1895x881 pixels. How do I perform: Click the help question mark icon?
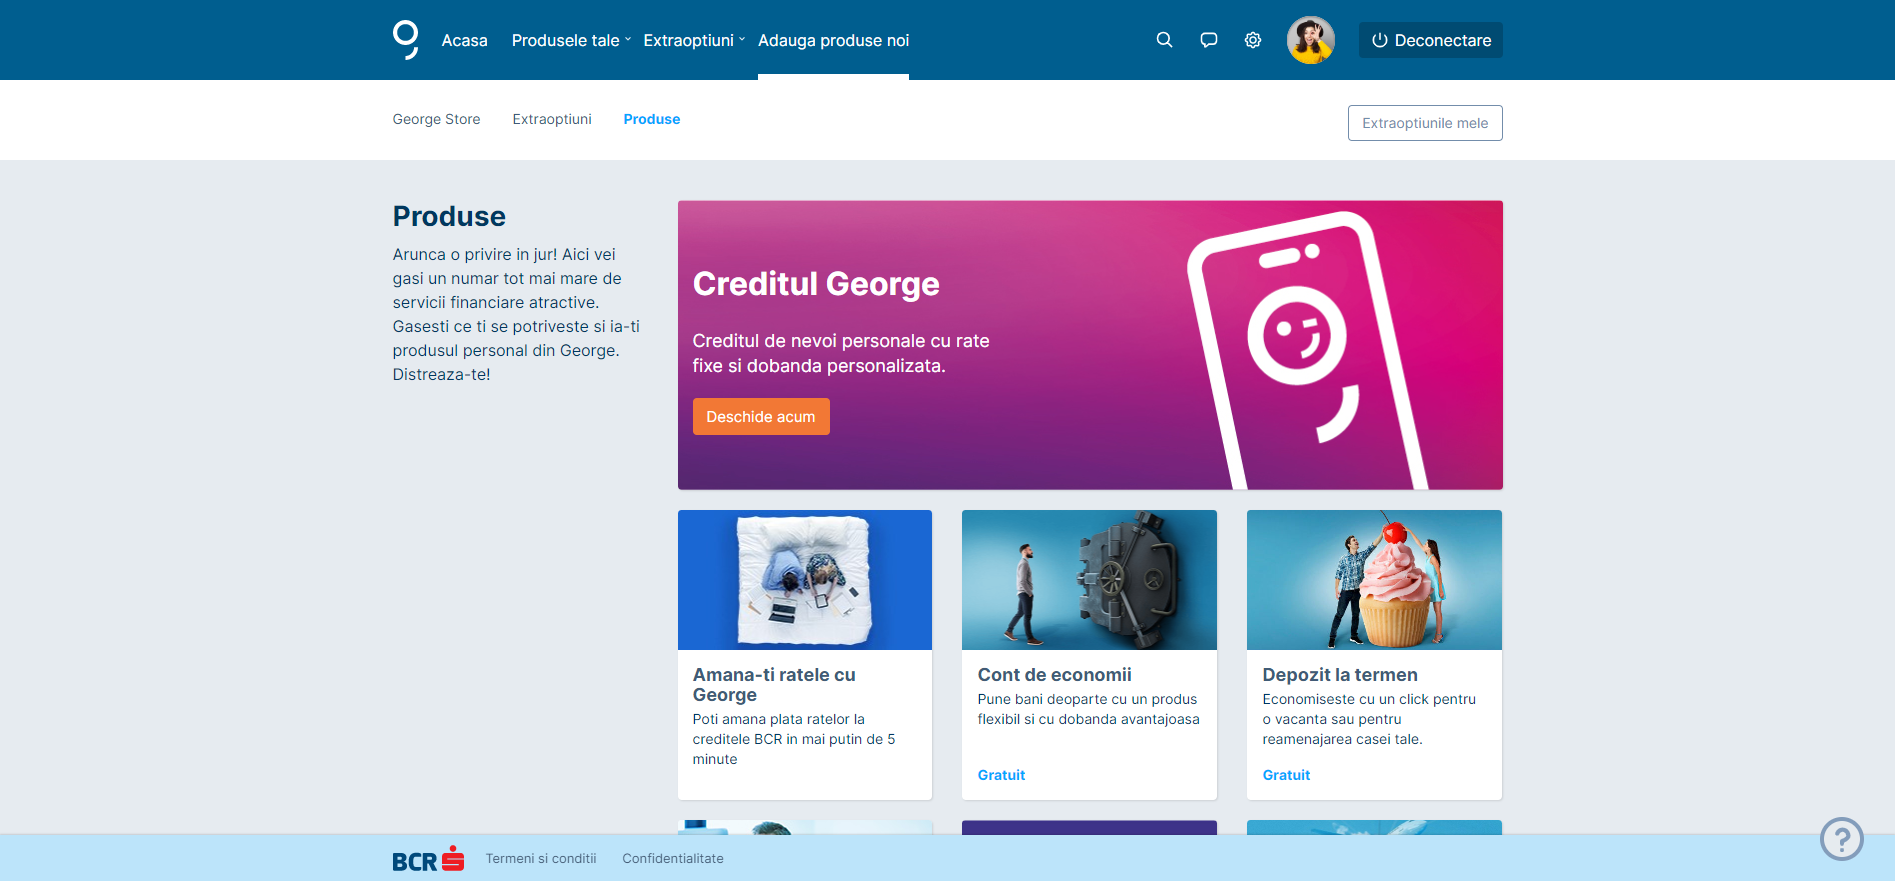[1841, 838]
